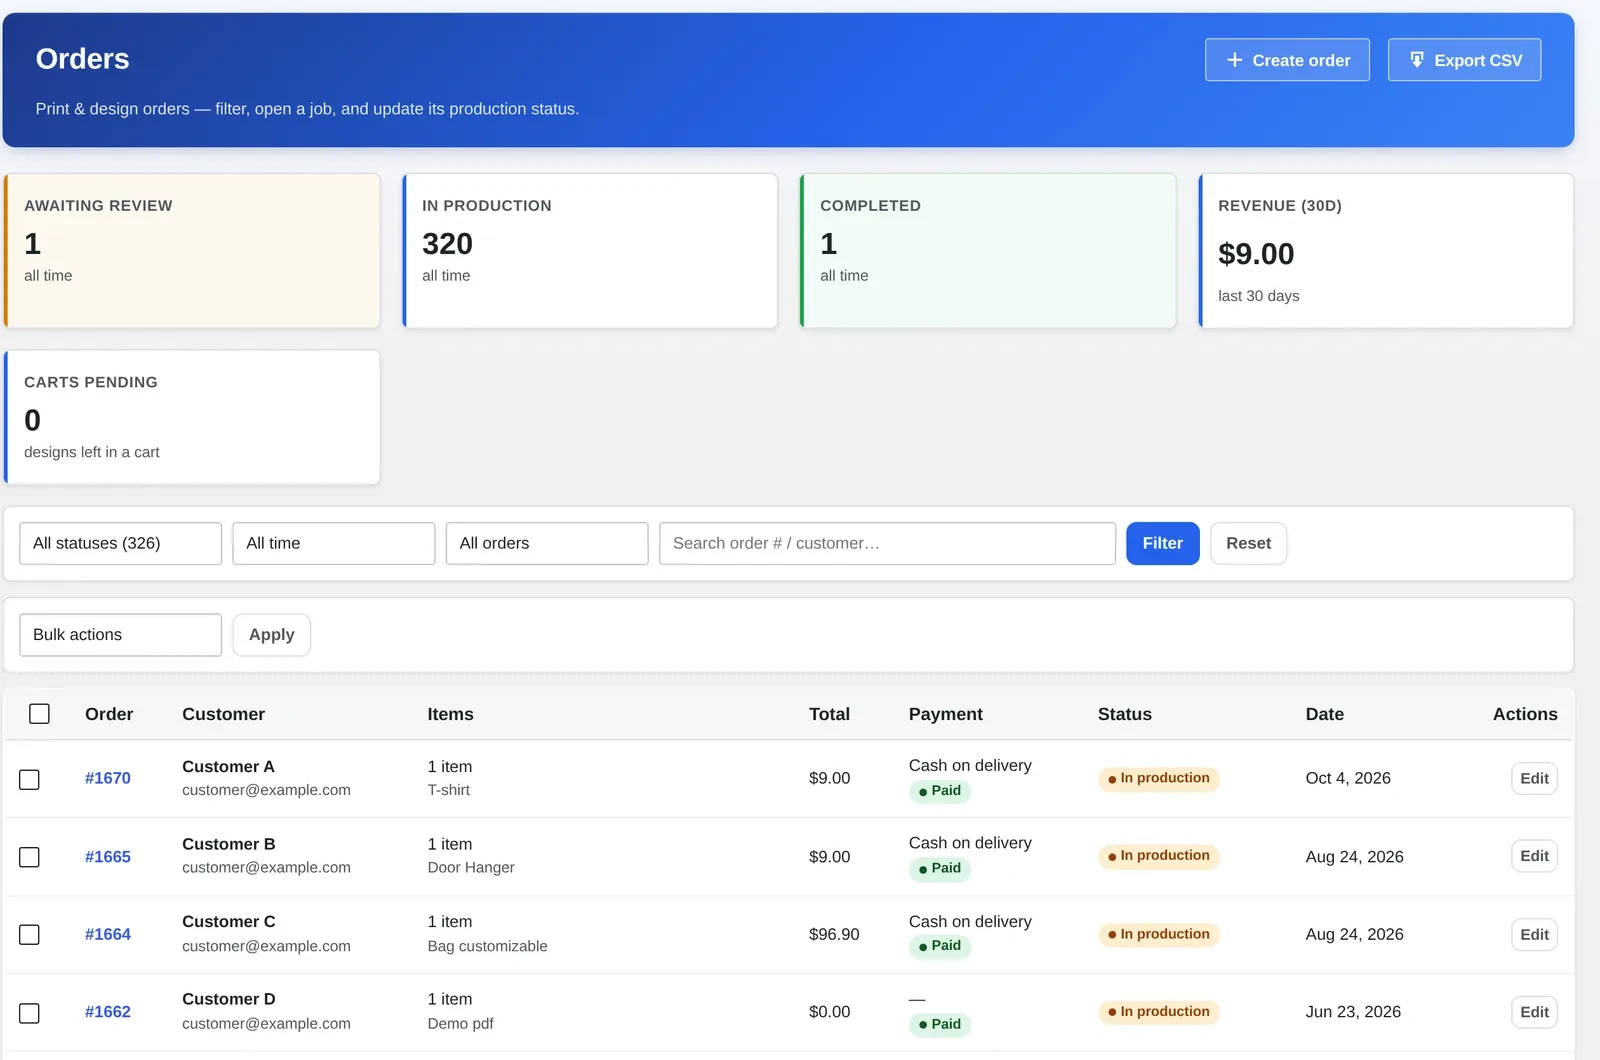
Task: Click the blue Filter button
Action: point(1162,543)
